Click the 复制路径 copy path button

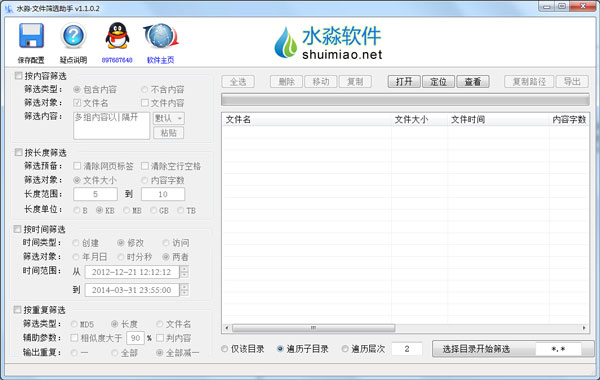[x=529, y=82]
